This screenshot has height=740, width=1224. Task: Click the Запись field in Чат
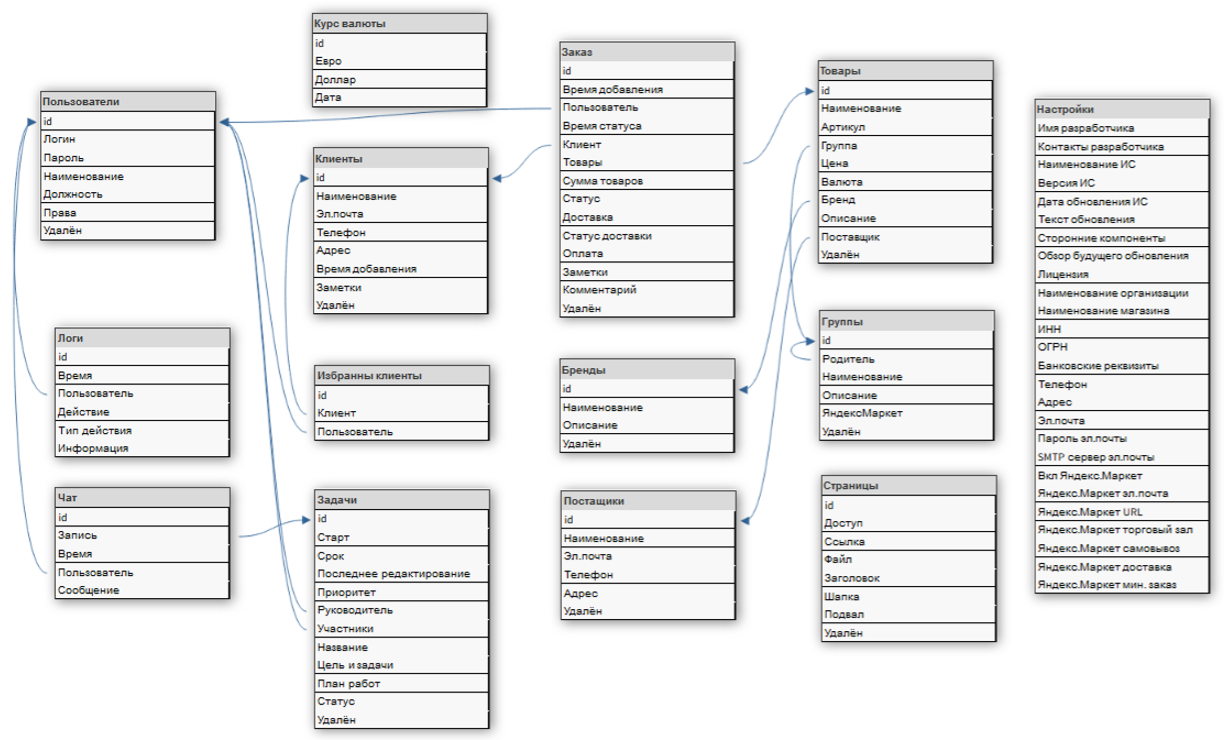tap(142, 535)
